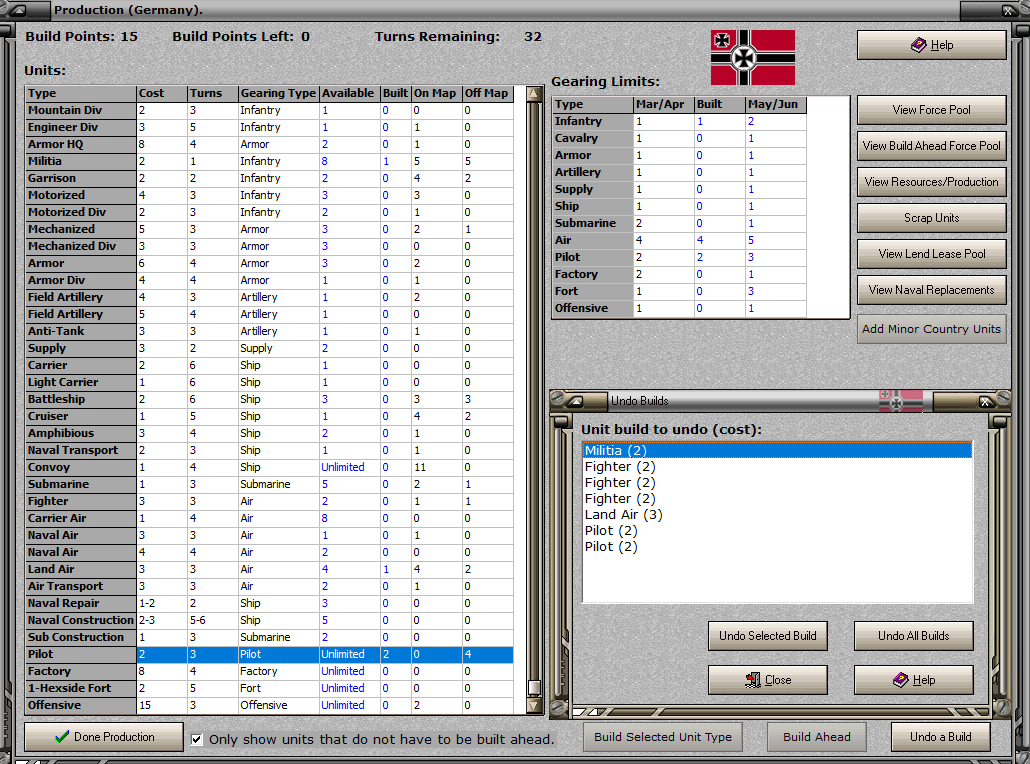
Task: Select the Amphibious unit row
Action: pyautogui.click(x=269, y=434)
